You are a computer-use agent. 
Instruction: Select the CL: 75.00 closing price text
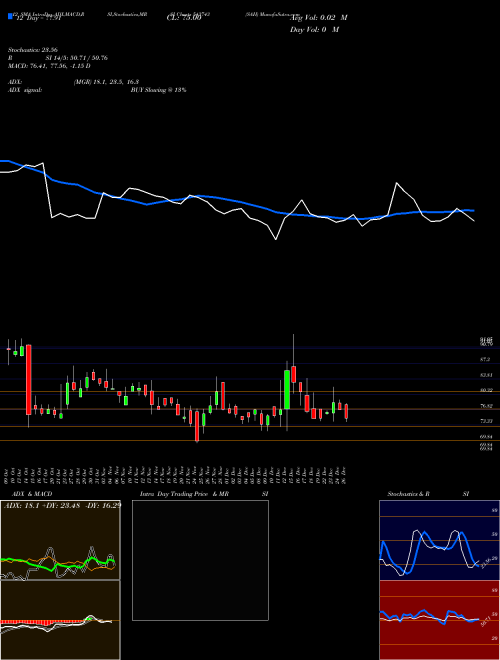(x=184, y=18)
